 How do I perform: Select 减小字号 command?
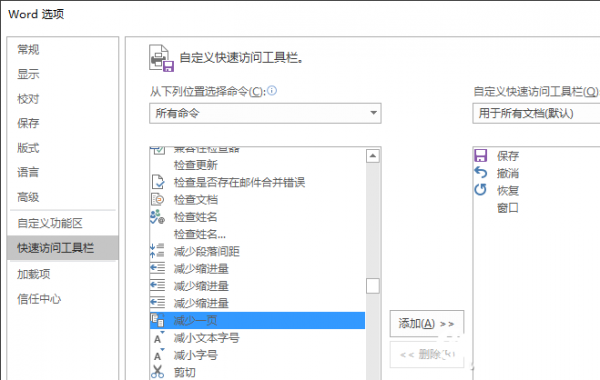click(196, 355)
